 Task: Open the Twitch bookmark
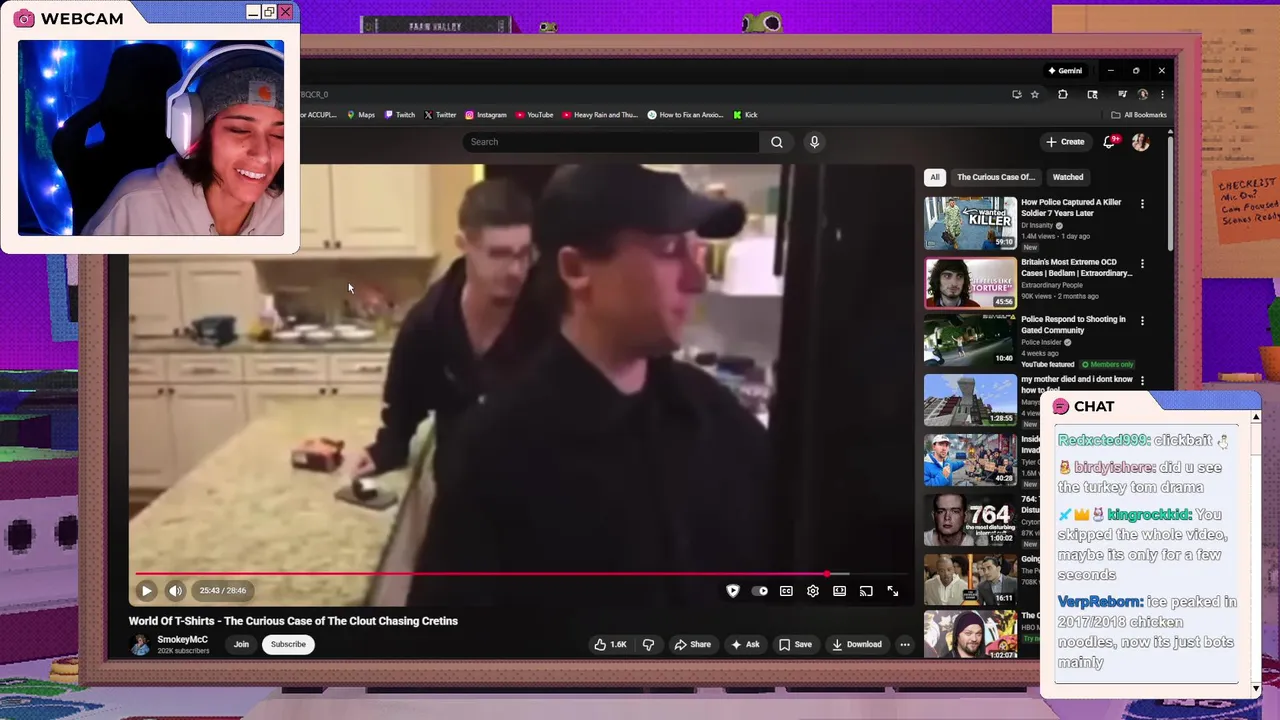click(x=400, y=115)
